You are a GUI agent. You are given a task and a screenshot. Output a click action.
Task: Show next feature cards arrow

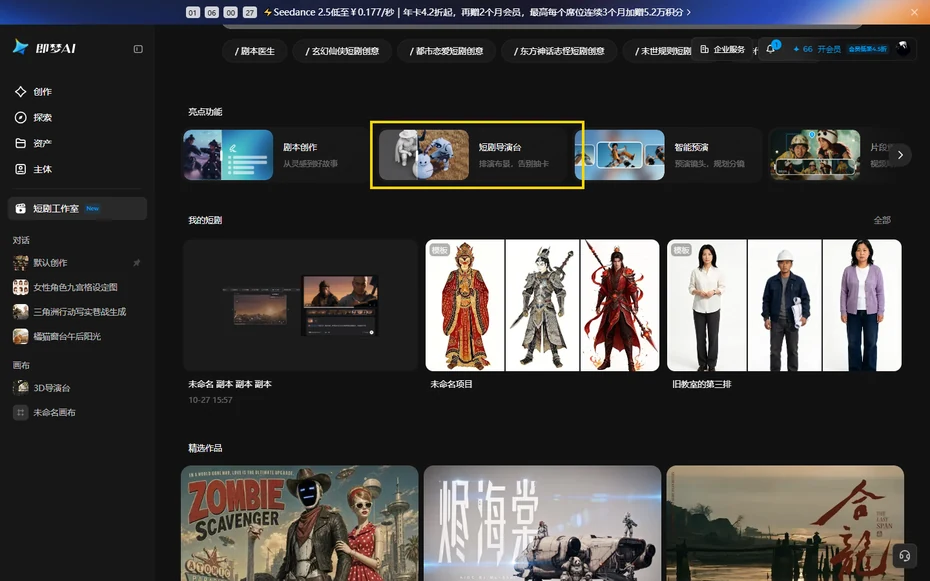(x=900, y=155)
